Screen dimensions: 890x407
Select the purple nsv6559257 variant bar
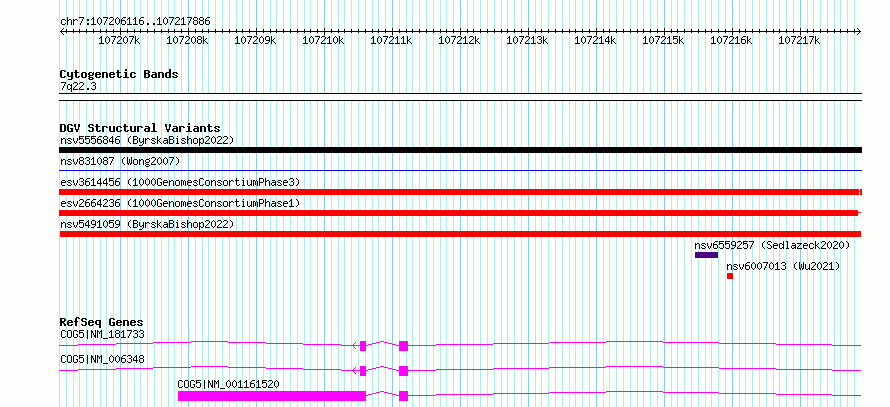pos(706,255)
